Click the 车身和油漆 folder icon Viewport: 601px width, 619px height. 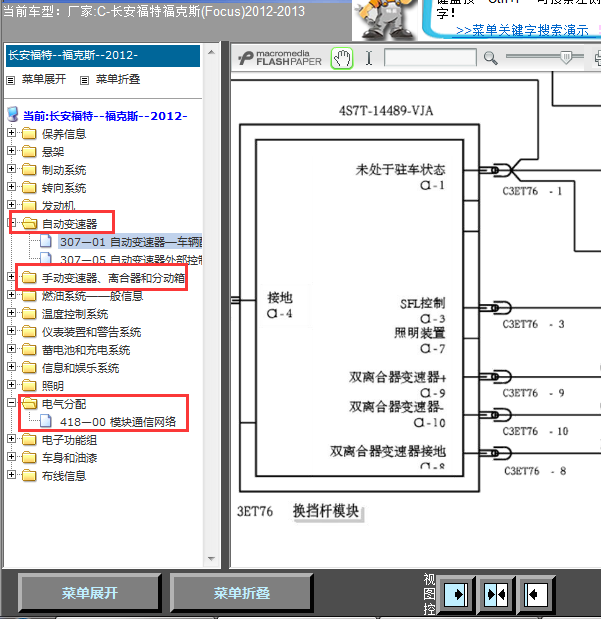(29, 457)
